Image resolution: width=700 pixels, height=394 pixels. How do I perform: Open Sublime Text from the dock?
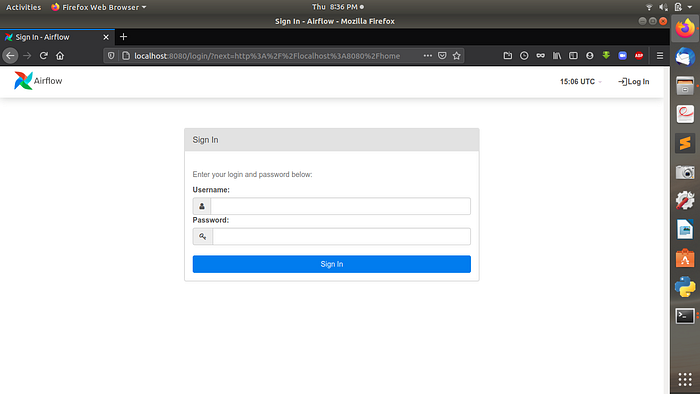pos(685,143)
